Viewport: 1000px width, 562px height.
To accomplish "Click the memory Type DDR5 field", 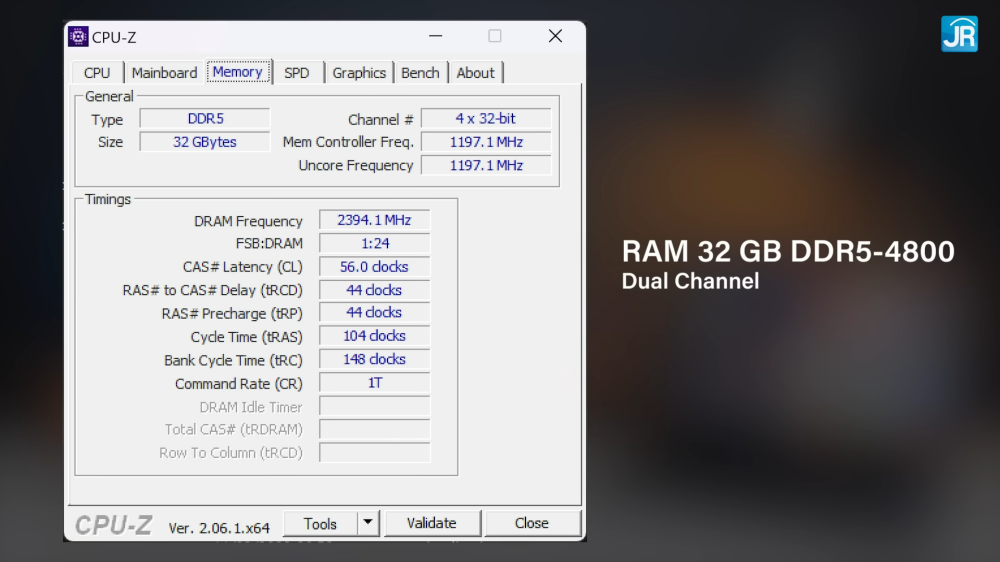I will tap(205, 119).
